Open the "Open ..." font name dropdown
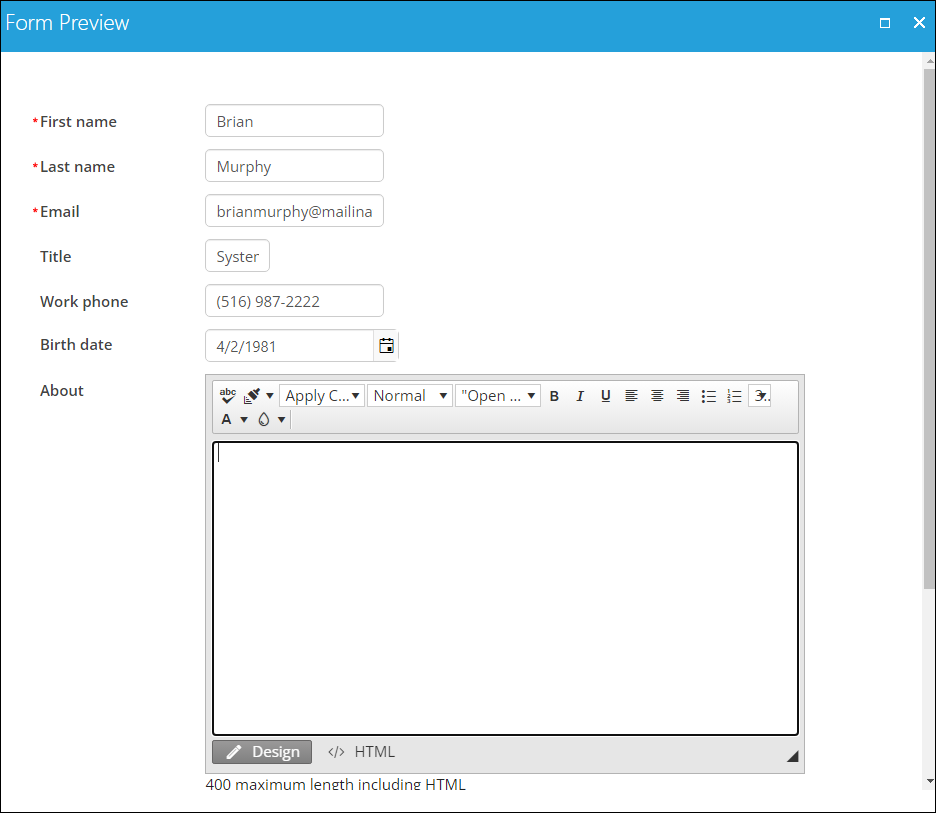 (x=498, y=396)
